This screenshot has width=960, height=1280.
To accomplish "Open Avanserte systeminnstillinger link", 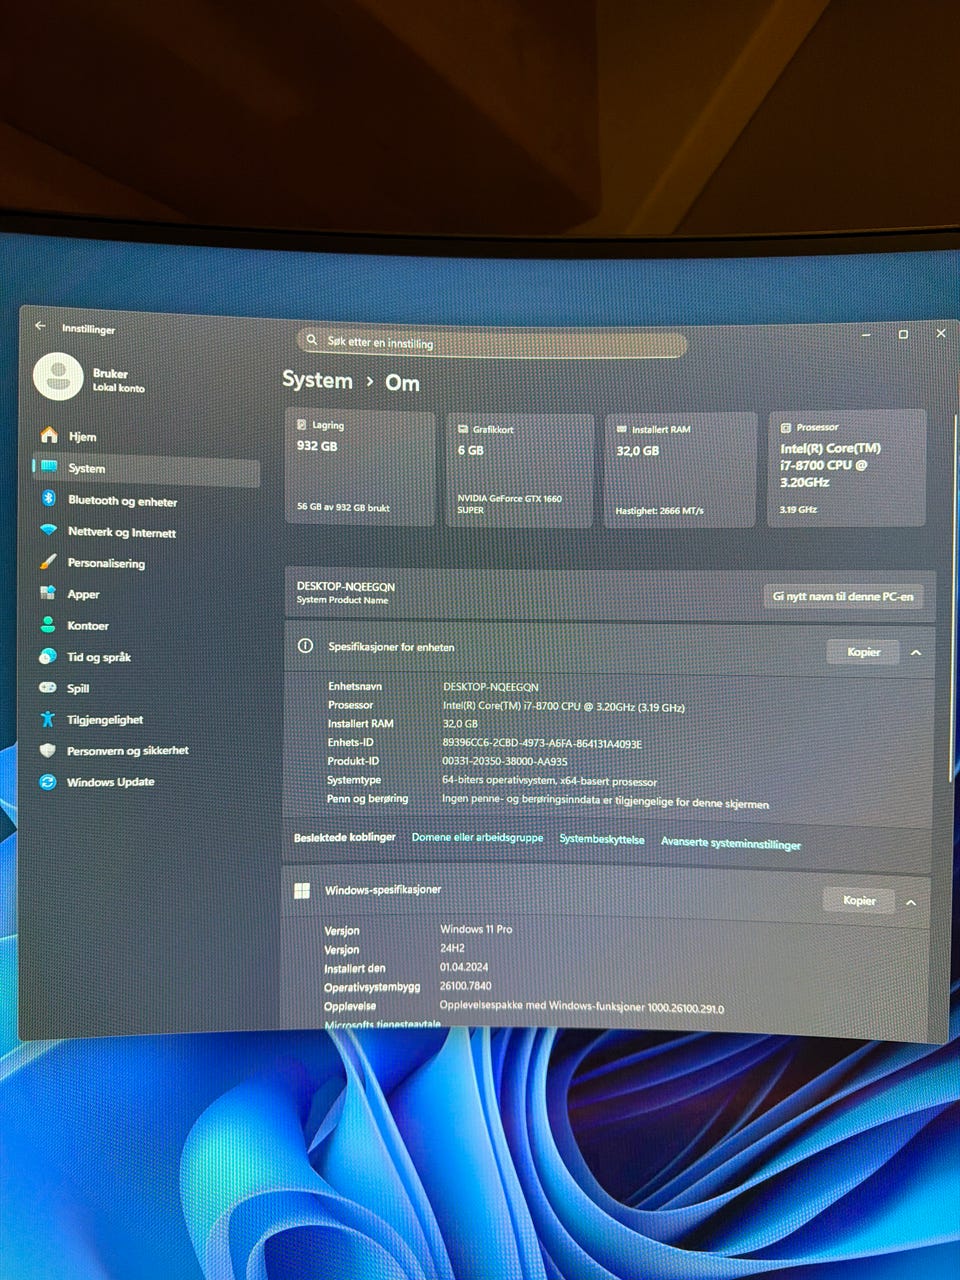I will coord(731,843).
